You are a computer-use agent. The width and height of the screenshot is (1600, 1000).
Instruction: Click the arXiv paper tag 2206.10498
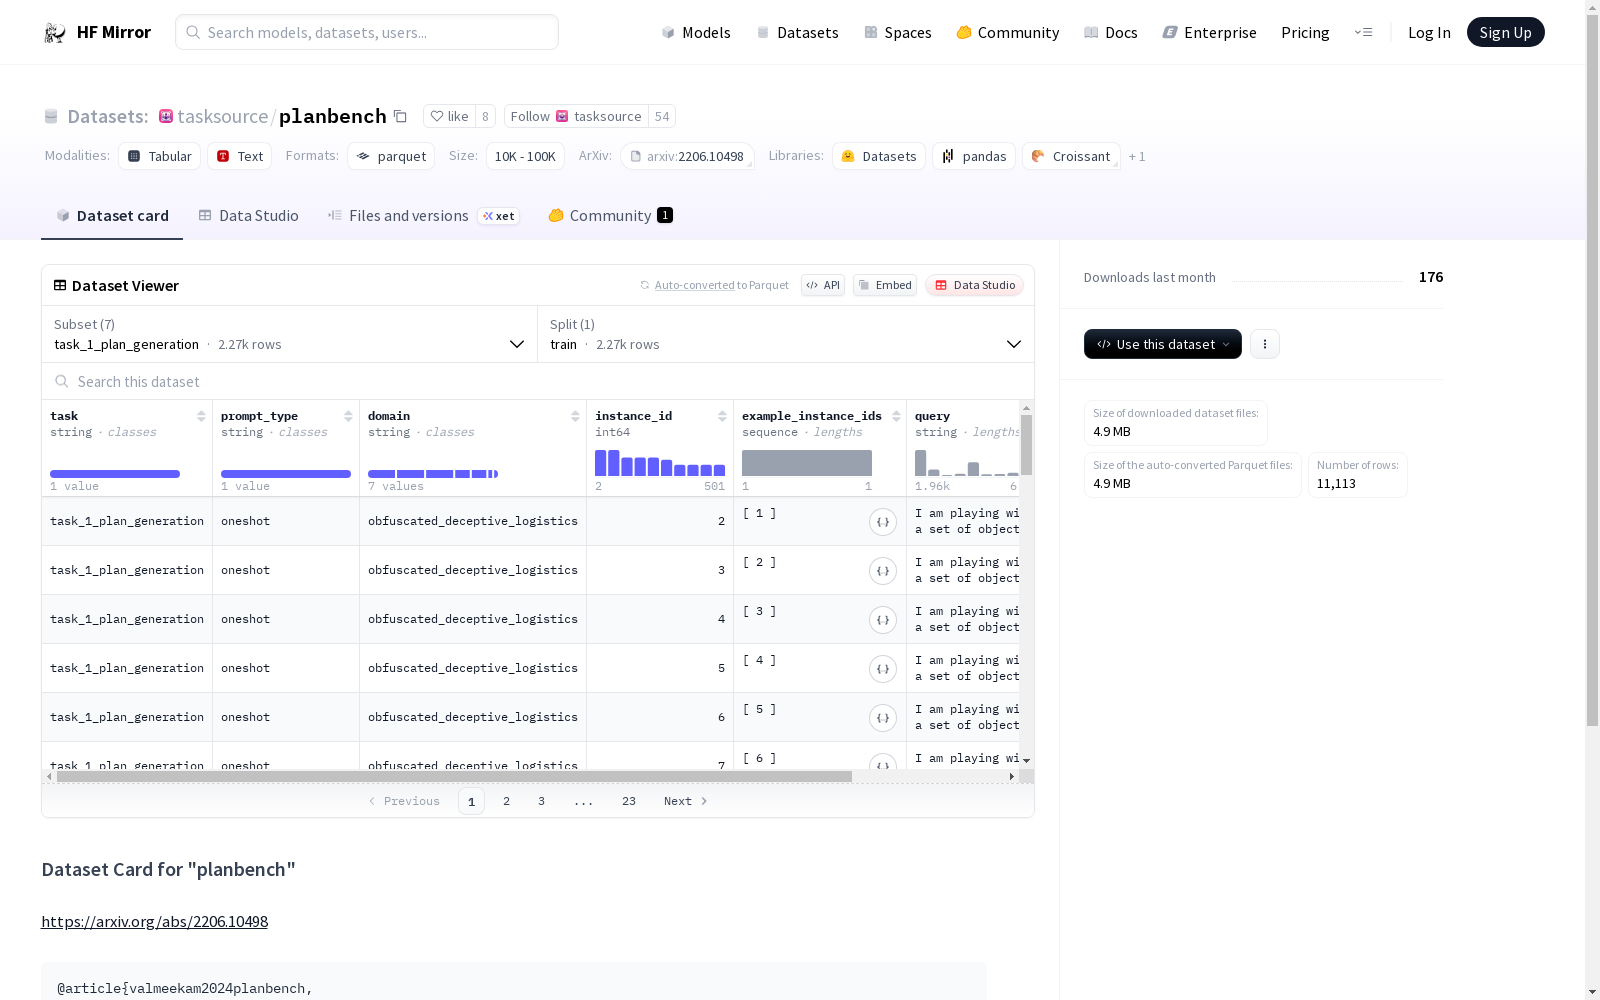[687, 156]
